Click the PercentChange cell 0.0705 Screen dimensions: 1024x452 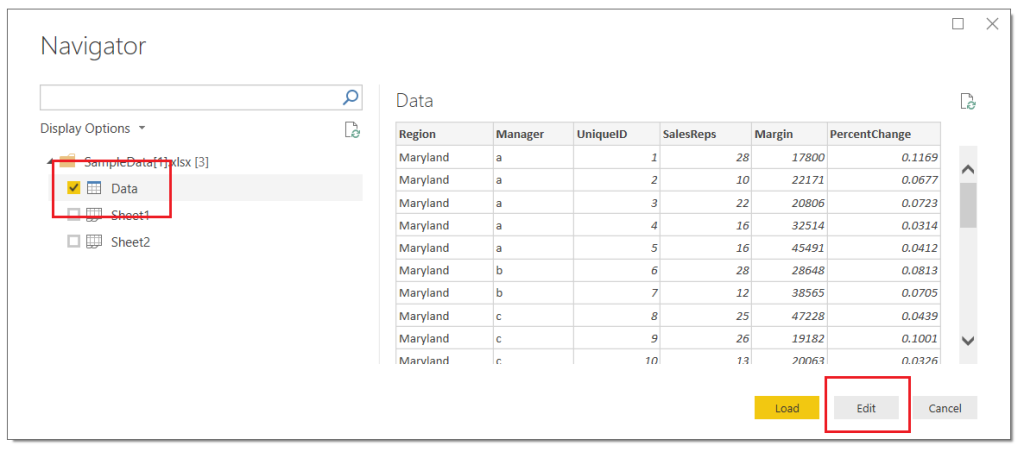(x=884, y=293)
